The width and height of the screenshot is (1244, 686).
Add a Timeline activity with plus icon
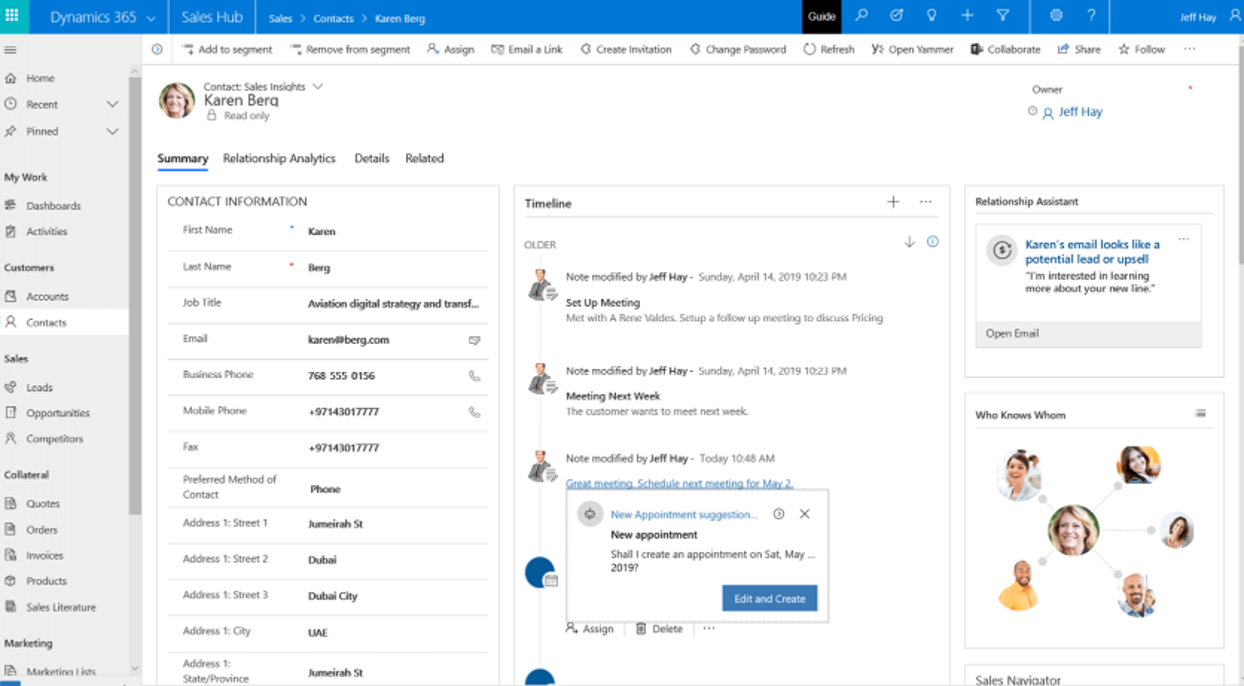point(893,202)
